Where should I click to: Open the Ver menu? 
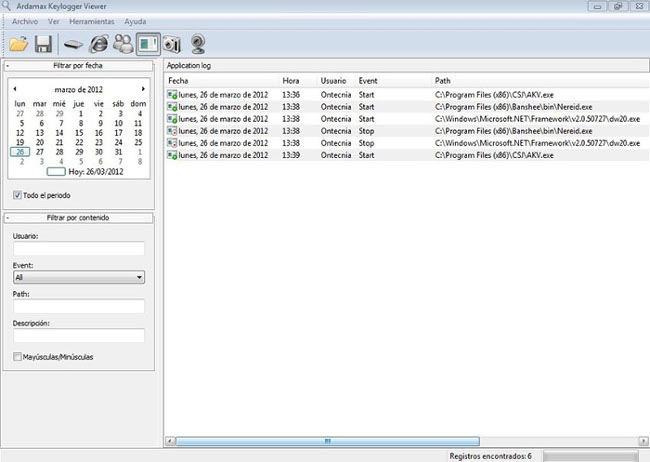point(53,22)
